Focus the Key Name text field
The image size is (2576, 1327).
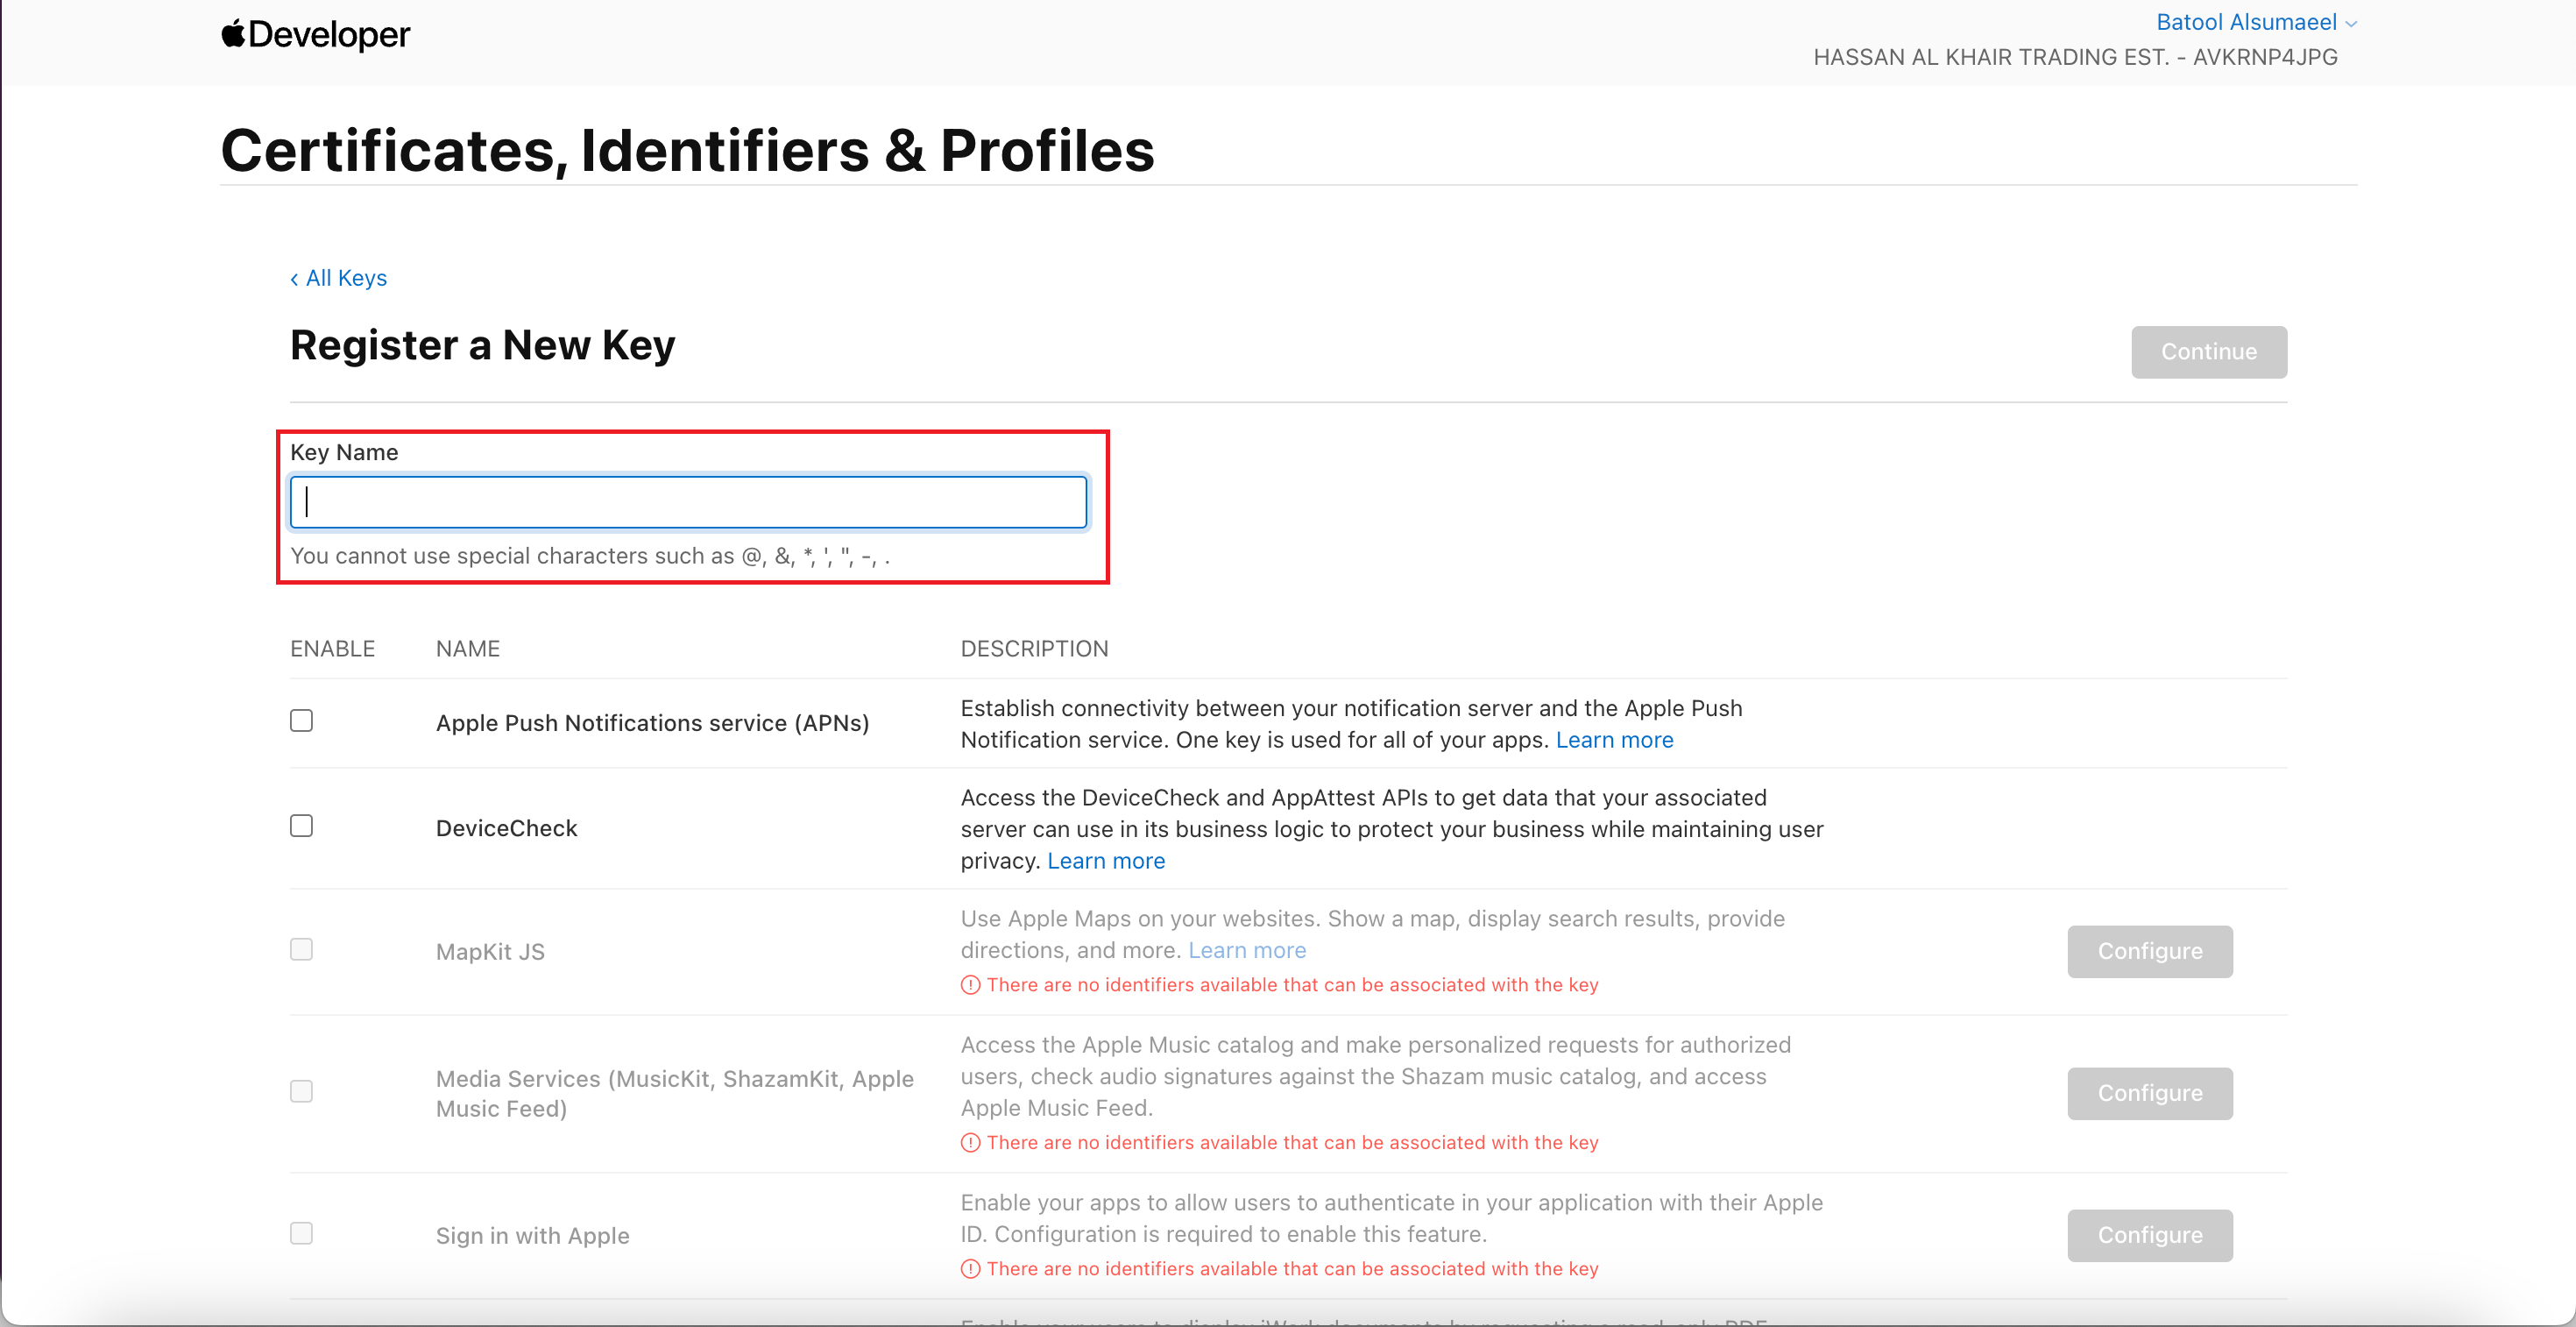(x=688, y=502)
